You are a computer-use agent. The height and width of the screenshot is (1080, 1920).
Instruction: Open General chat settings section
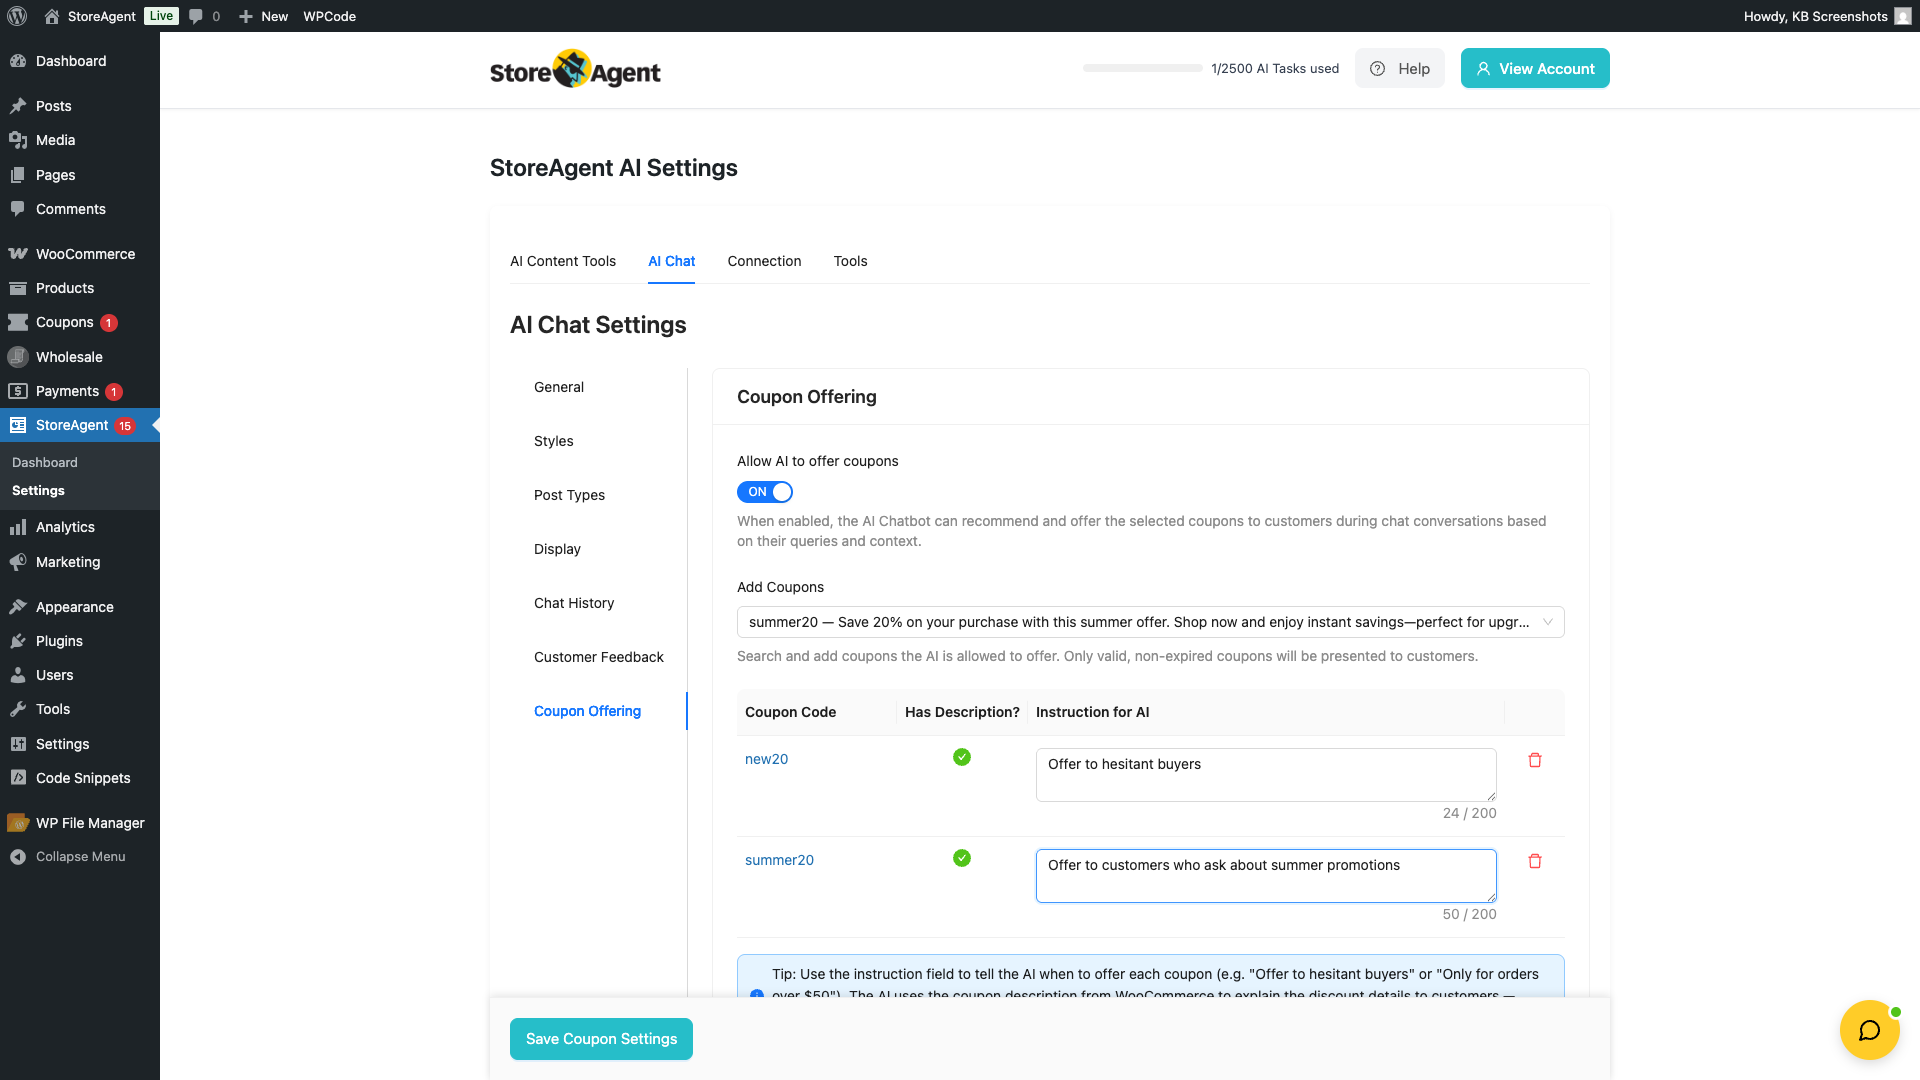coord(559,387)
